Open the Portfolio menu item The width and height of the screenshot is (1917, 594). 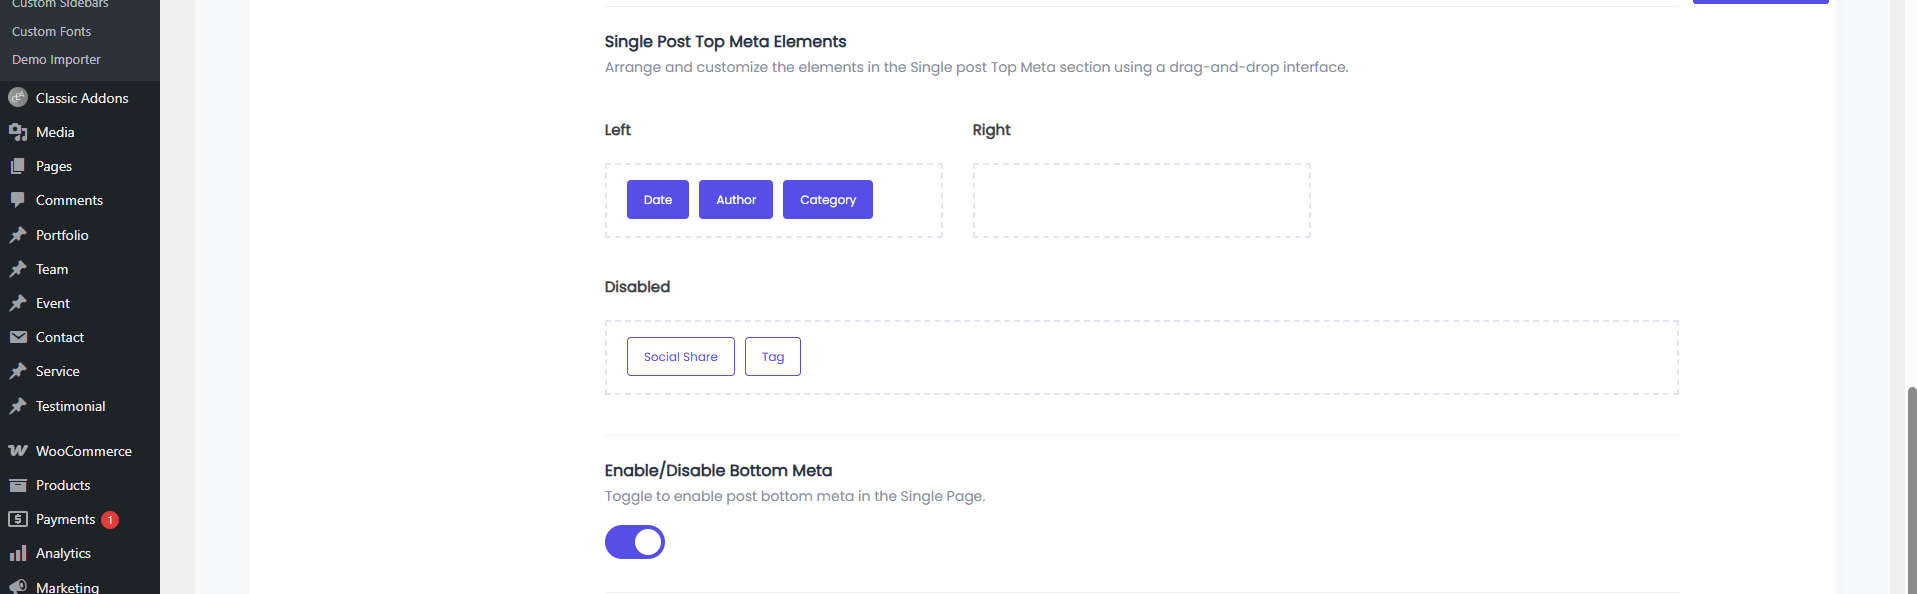[x=62, y=235]
